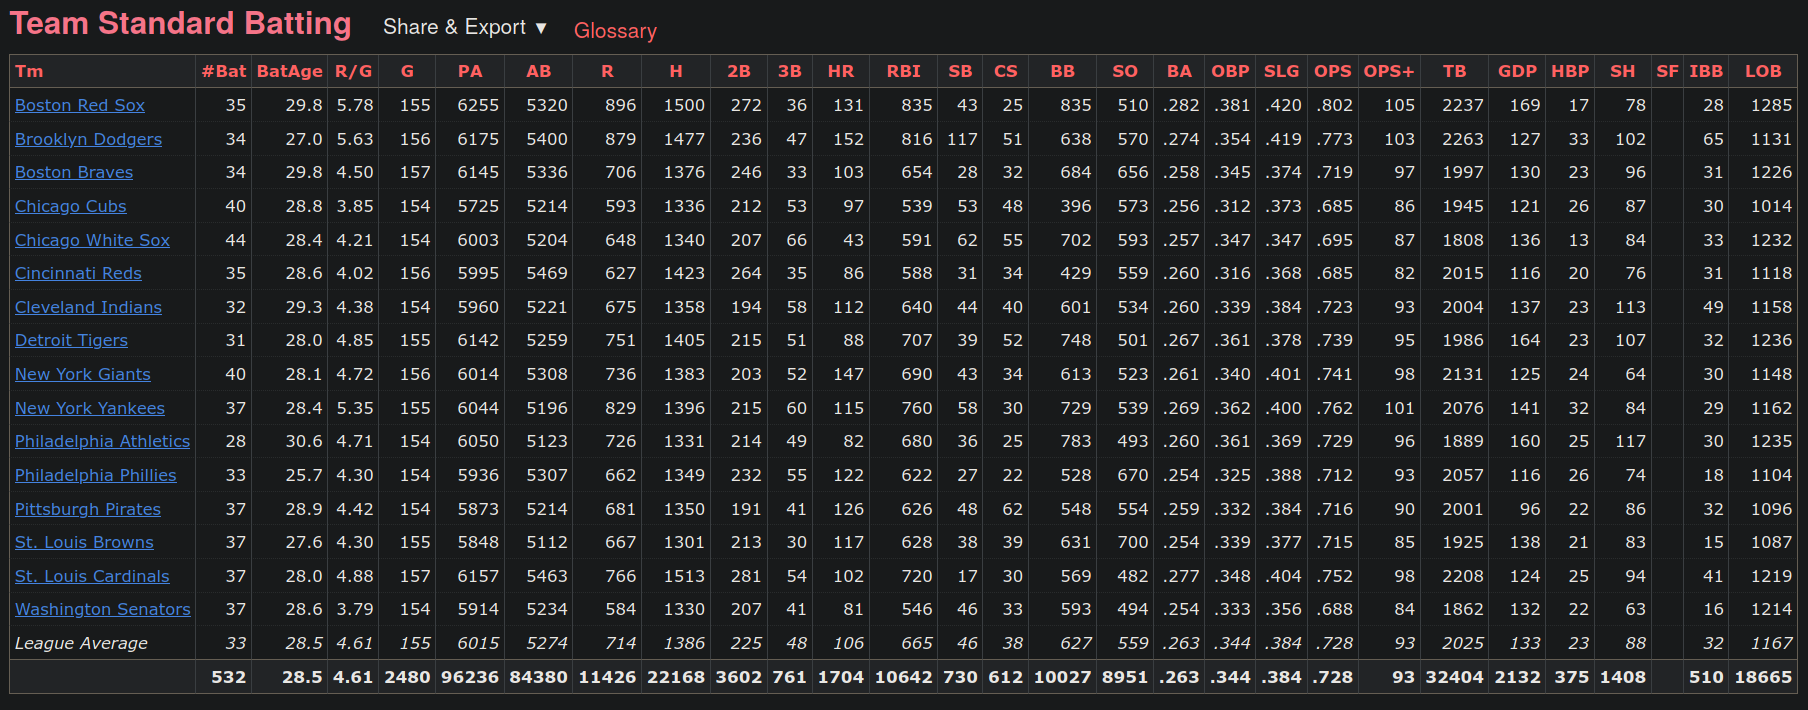Viewport: 1808px width, 710px height.
Task: Open the Boston Braves team link
Action: 74,172
